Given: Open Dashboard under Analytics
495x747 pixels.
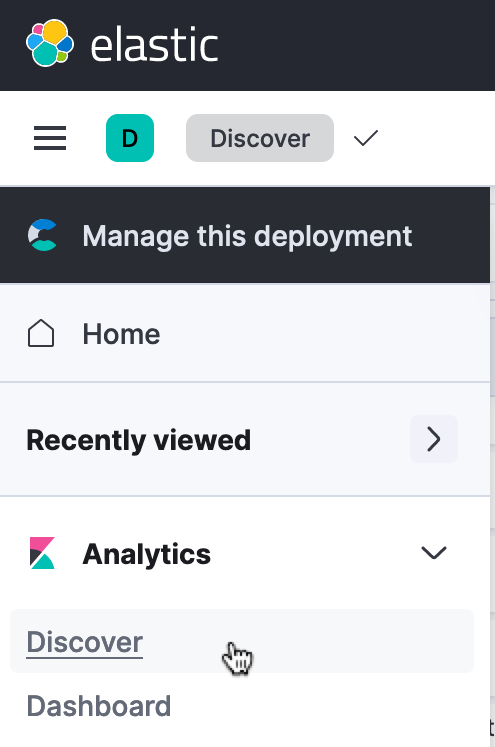Looking at the screenshot, I should point(99,706).
